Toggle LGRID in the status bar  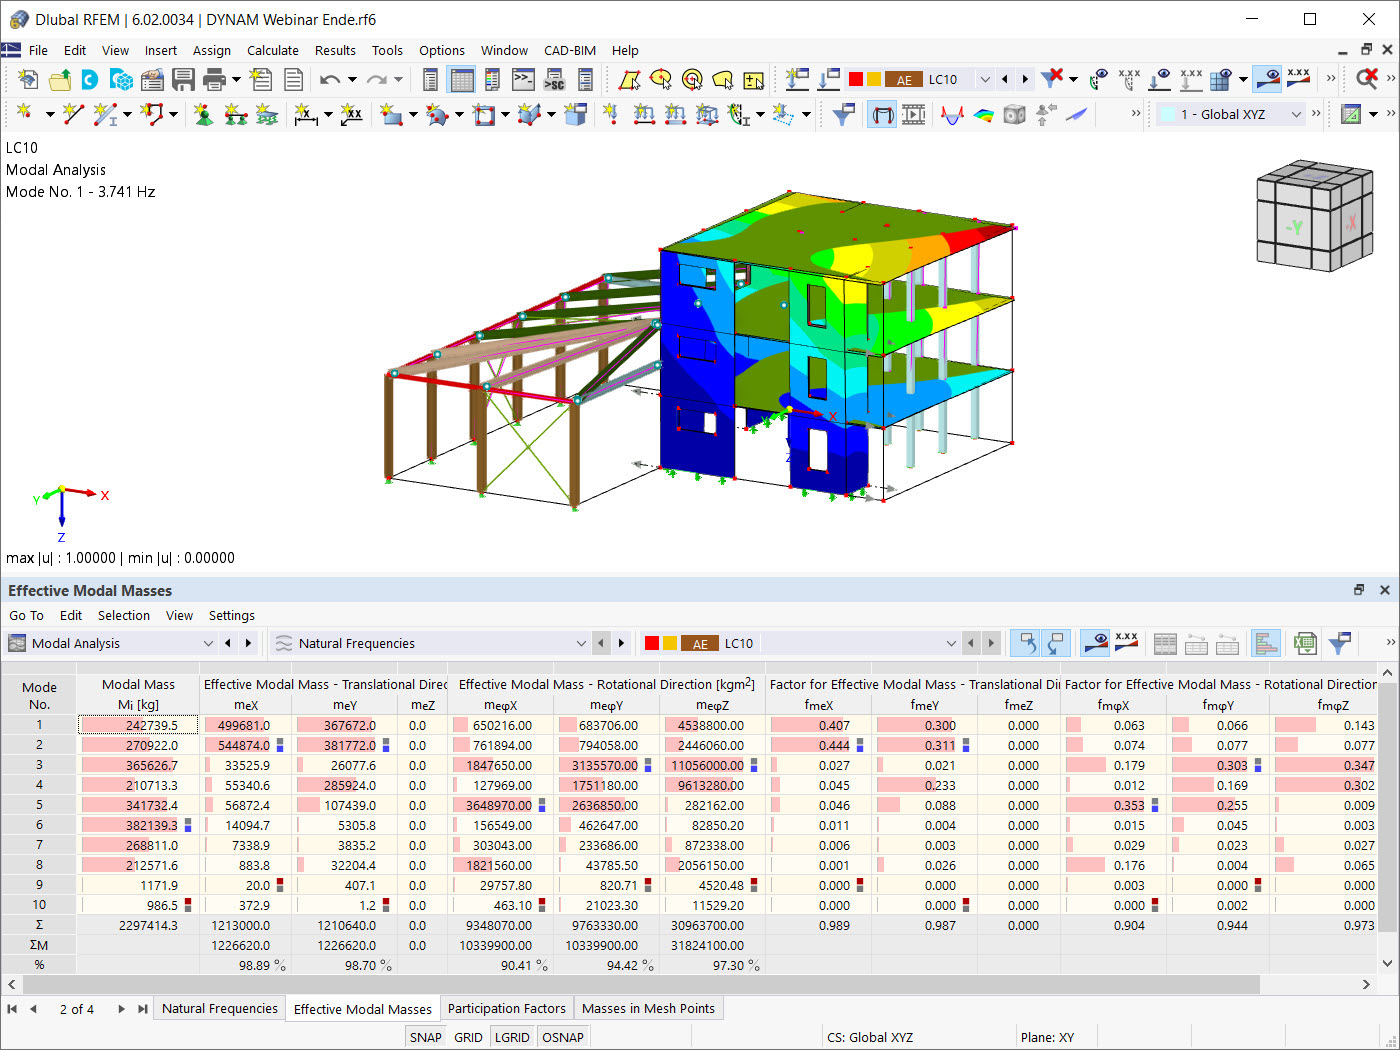(512, 1037)
